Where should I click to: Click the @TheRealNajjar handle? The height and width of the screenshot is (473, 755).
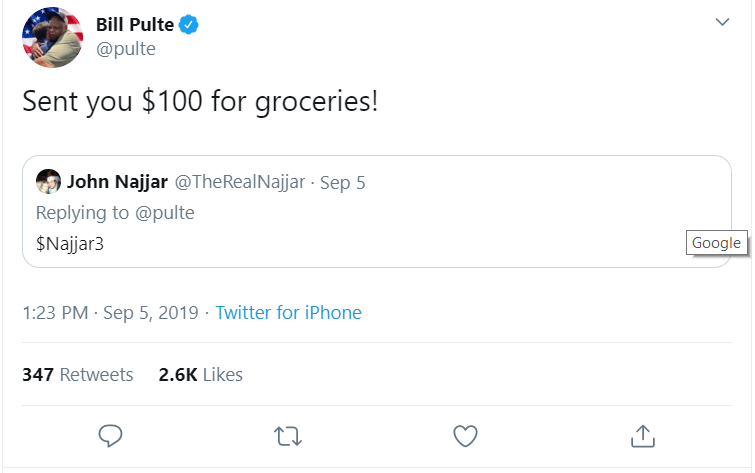point(240,182)
